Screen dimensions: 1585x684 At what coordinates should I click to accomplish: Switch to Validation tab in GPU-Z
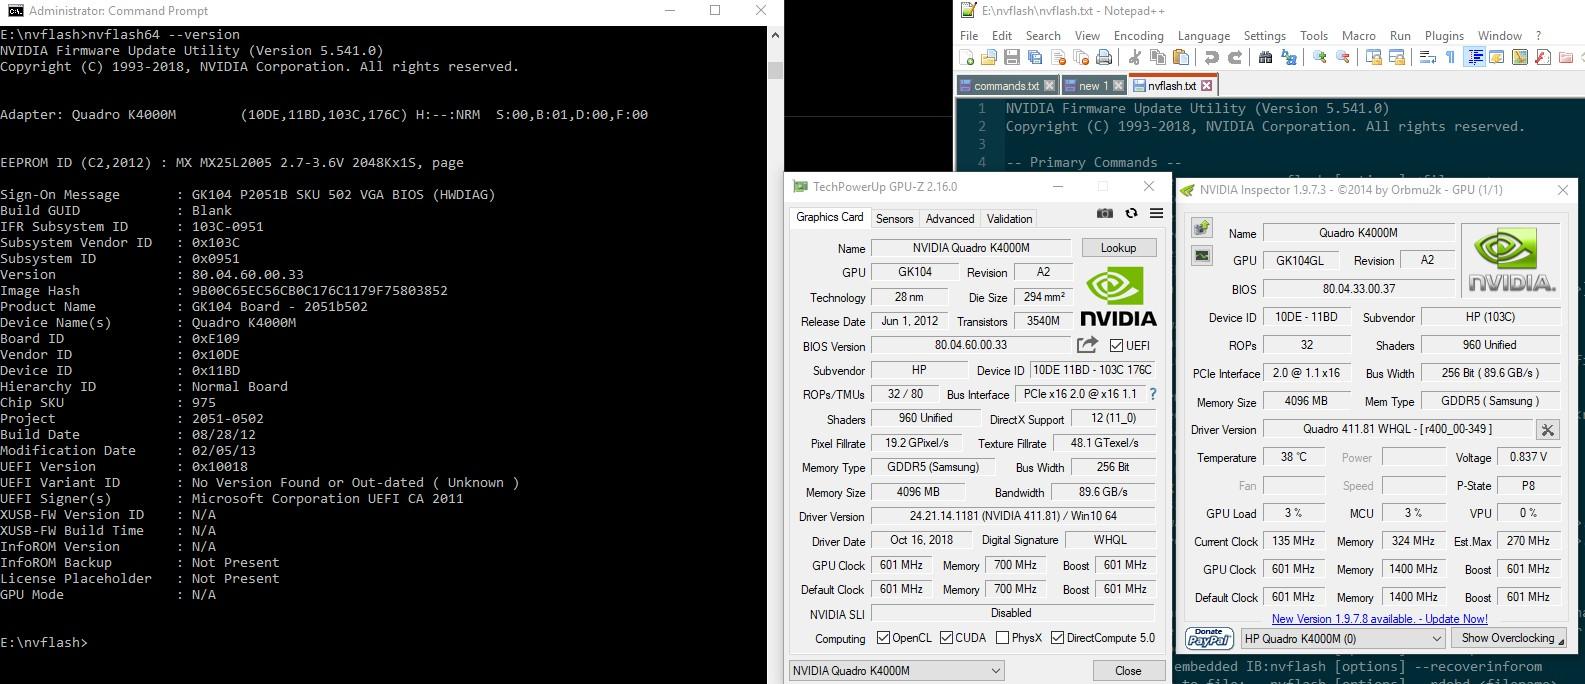1009,218
